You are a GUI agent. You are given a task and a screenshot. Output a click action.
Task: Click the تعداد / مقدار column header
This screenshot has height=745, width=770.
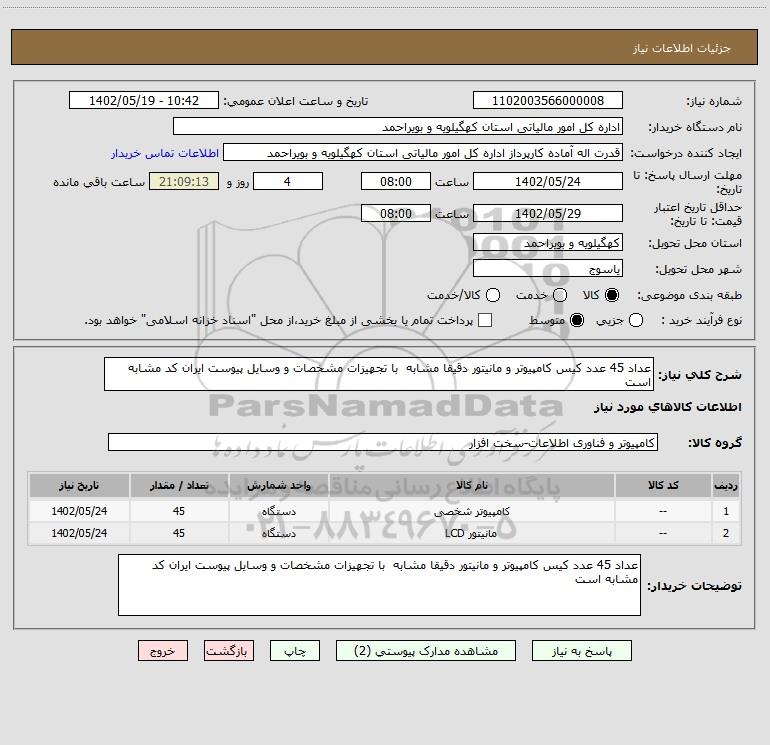(x=179, y=485)
